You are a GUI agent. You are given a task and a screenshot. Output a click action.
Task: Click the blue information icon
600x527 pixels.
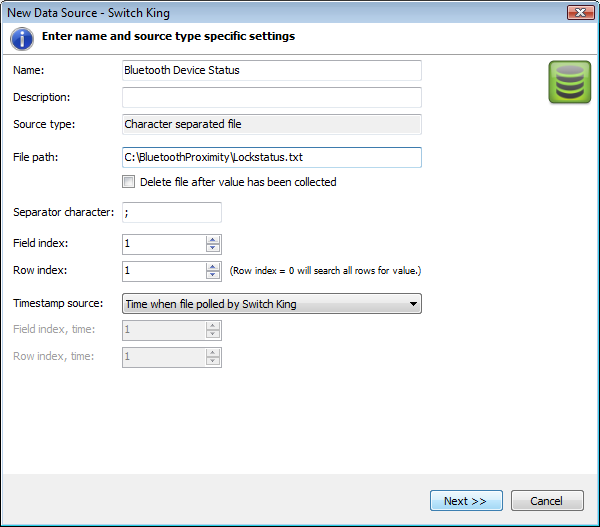pyautogui.click(x=22, y=39)
